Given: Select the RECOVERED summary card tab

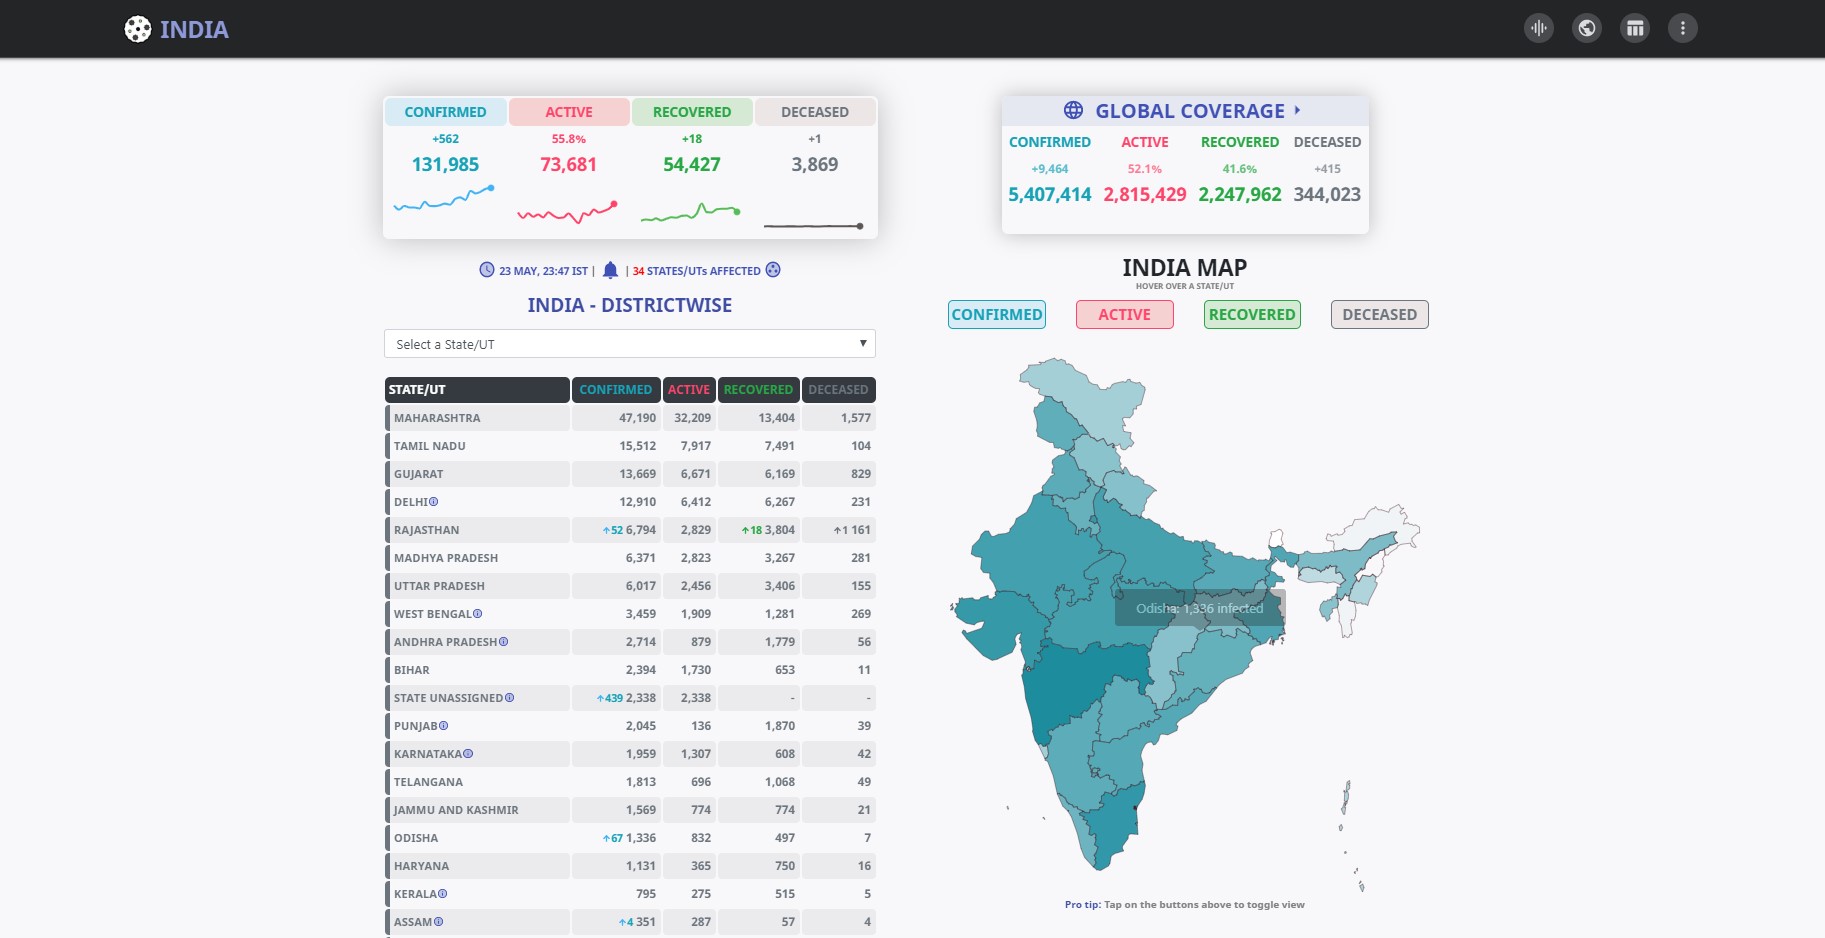Looking at the screenshot, I should (x=692, y=112).
